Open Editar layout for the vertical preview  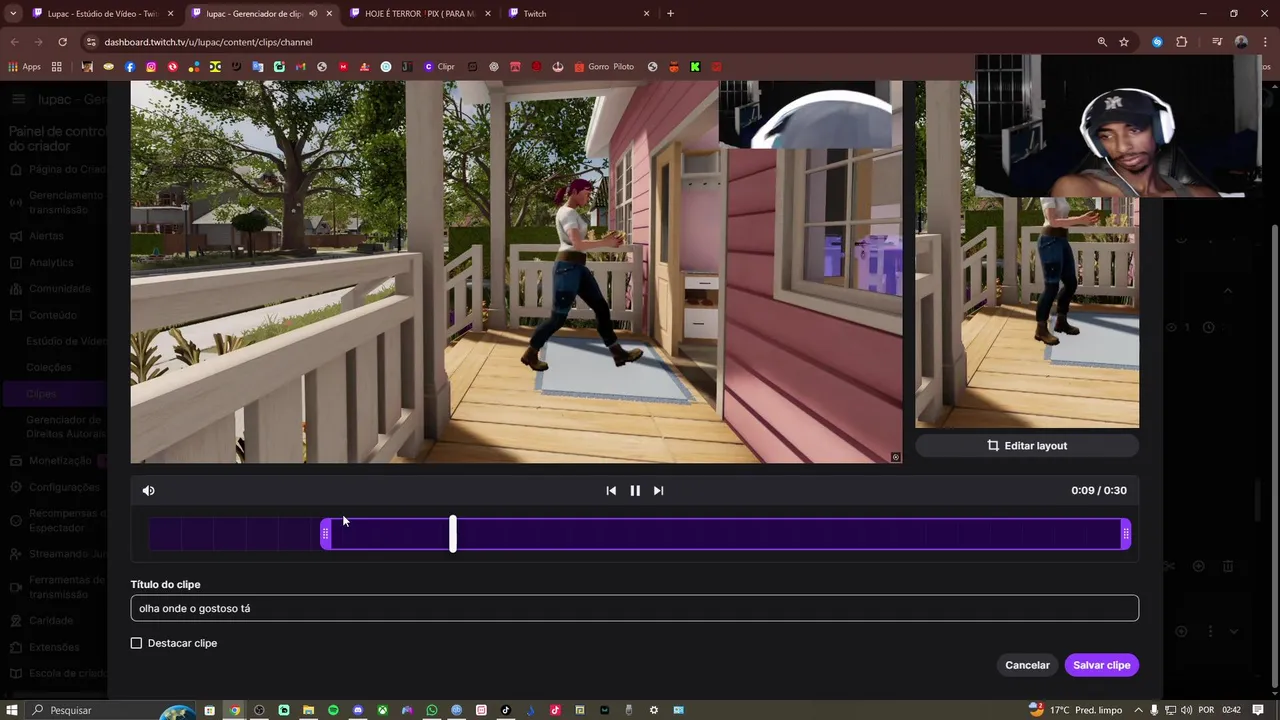click(1027, 445)
